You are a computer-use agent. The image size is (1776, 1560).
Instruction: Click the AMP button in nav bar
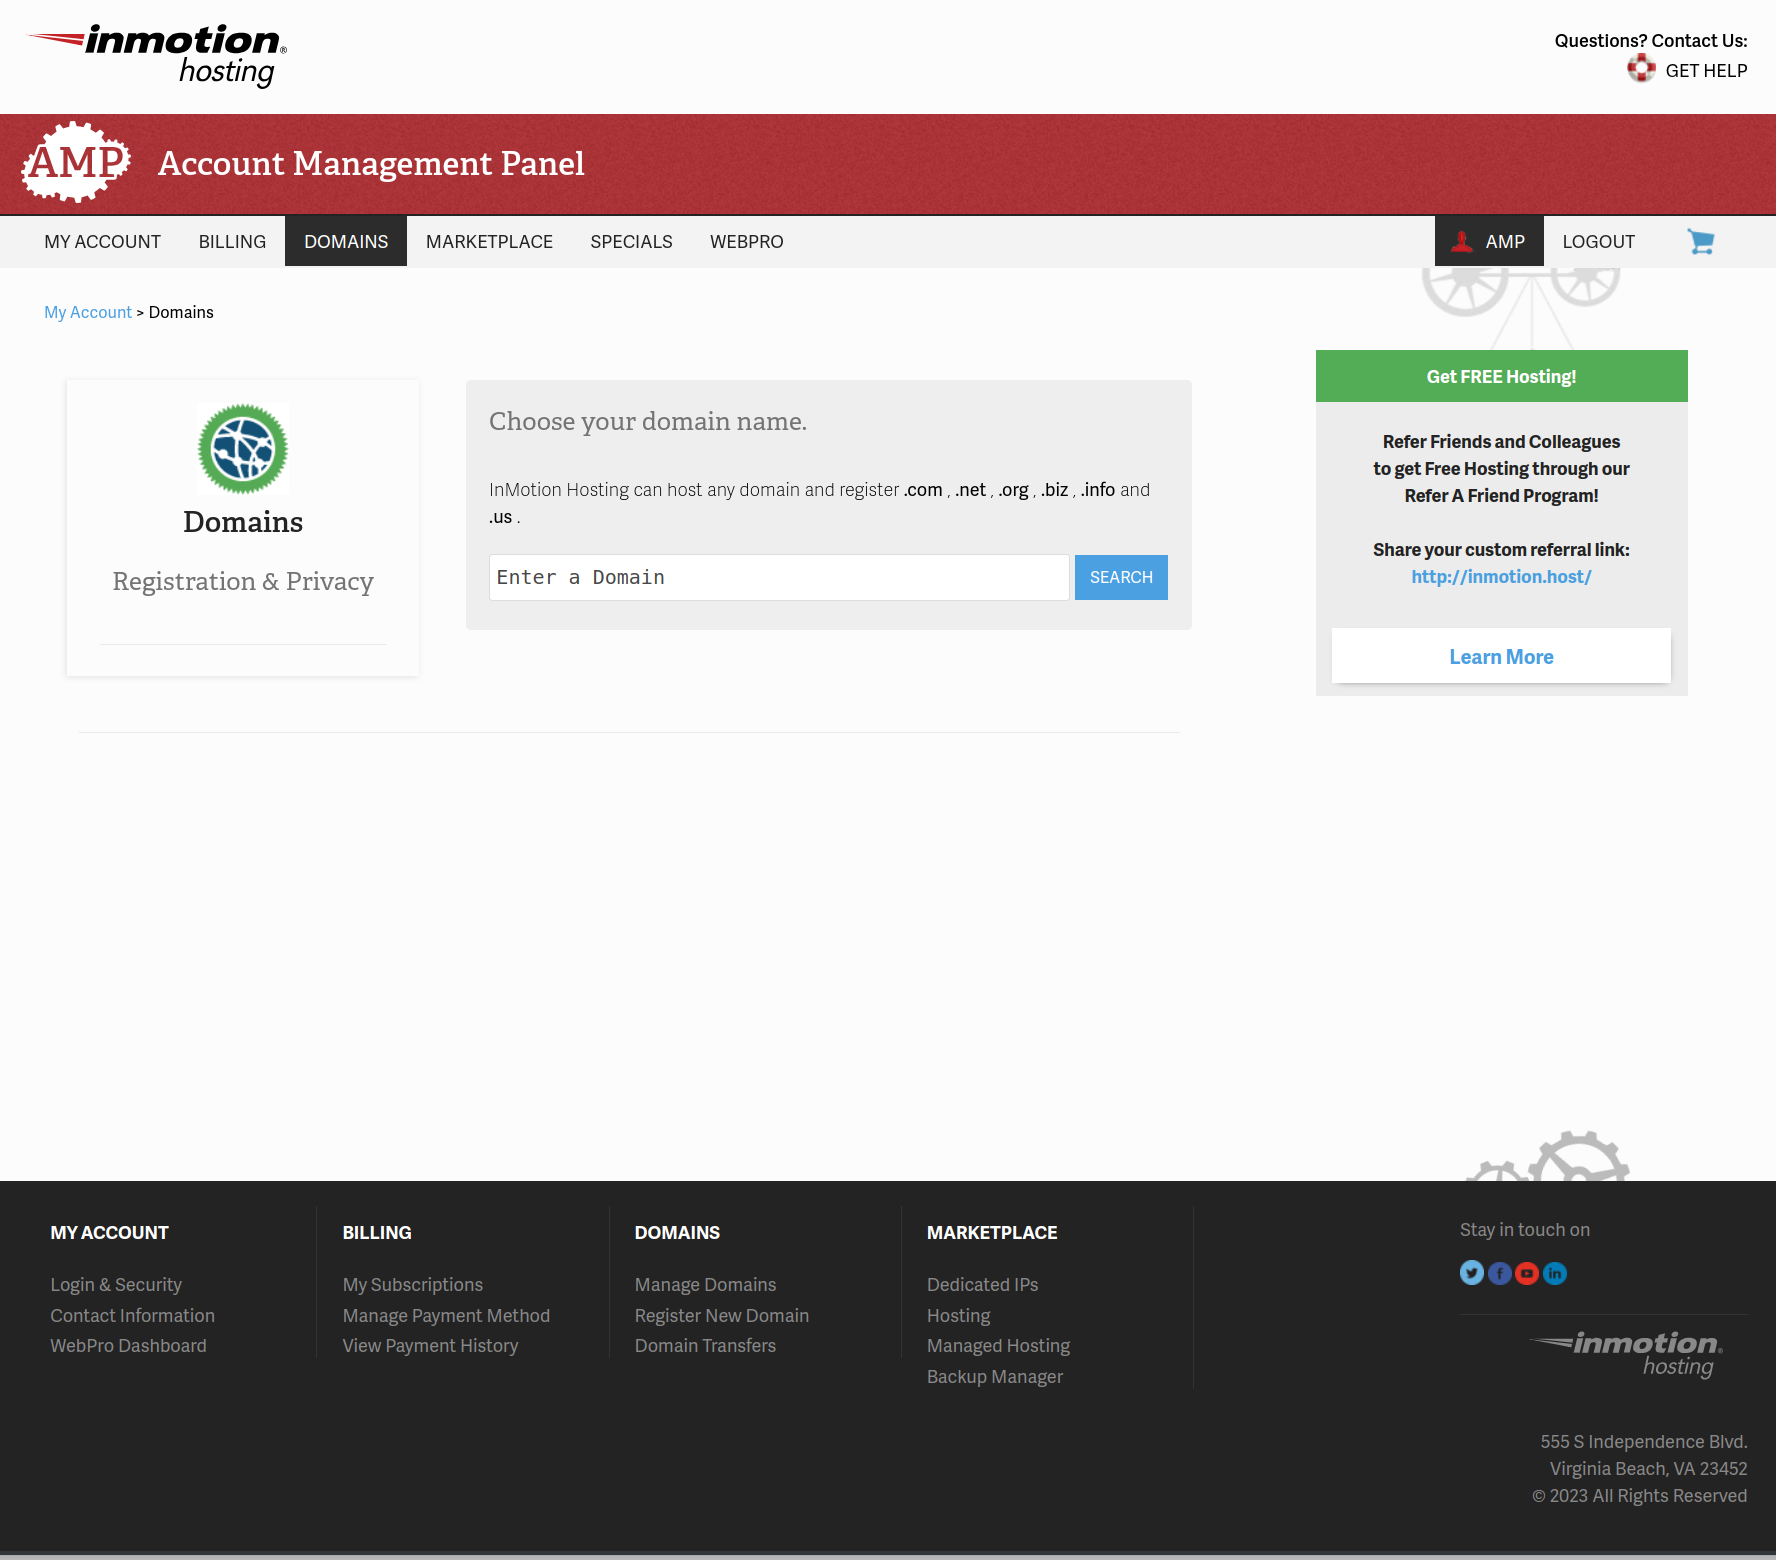tap(1489, 242)
